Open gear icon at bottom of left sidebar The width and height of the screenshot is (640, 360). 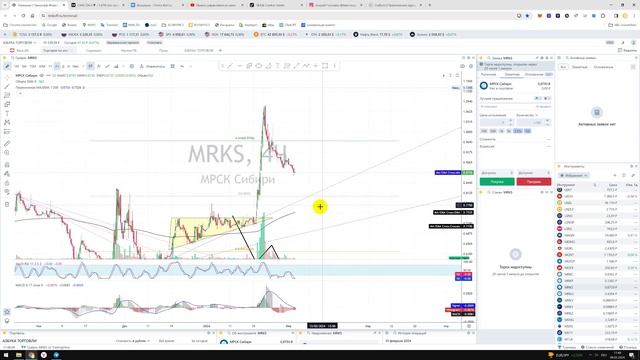pyautogui.click(x=7, y=312)
